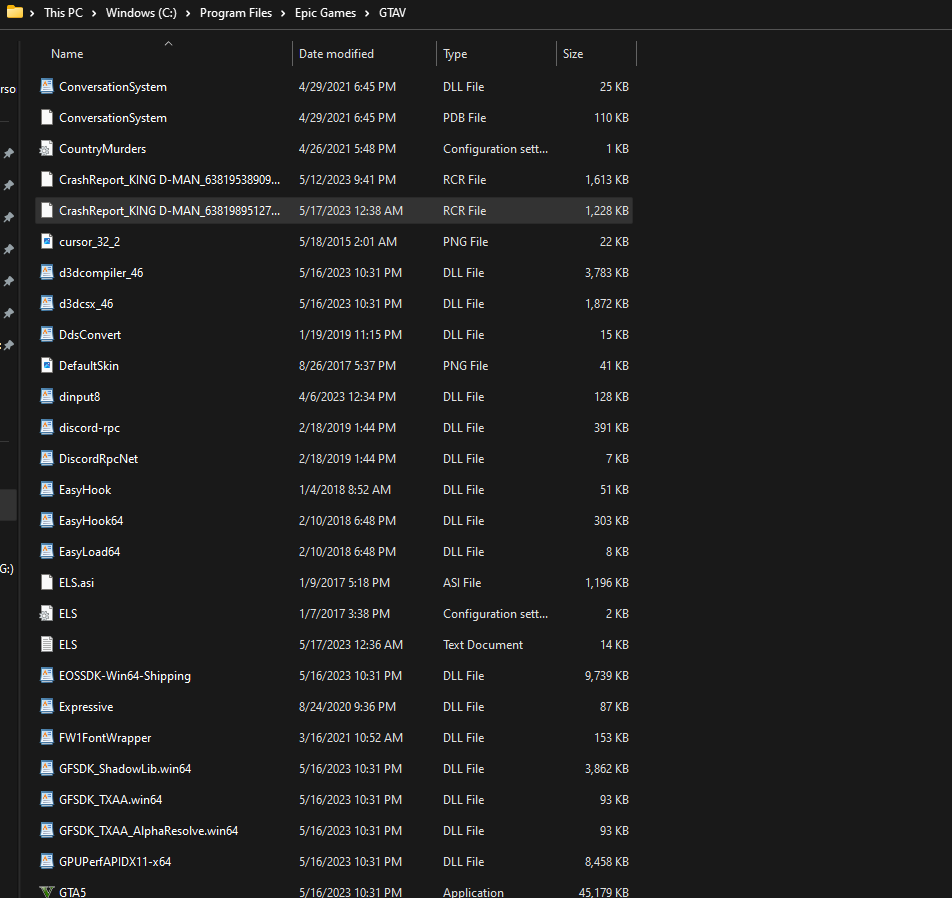Sort files by Name column header
The image size is (952, 898).
point(67,54)
